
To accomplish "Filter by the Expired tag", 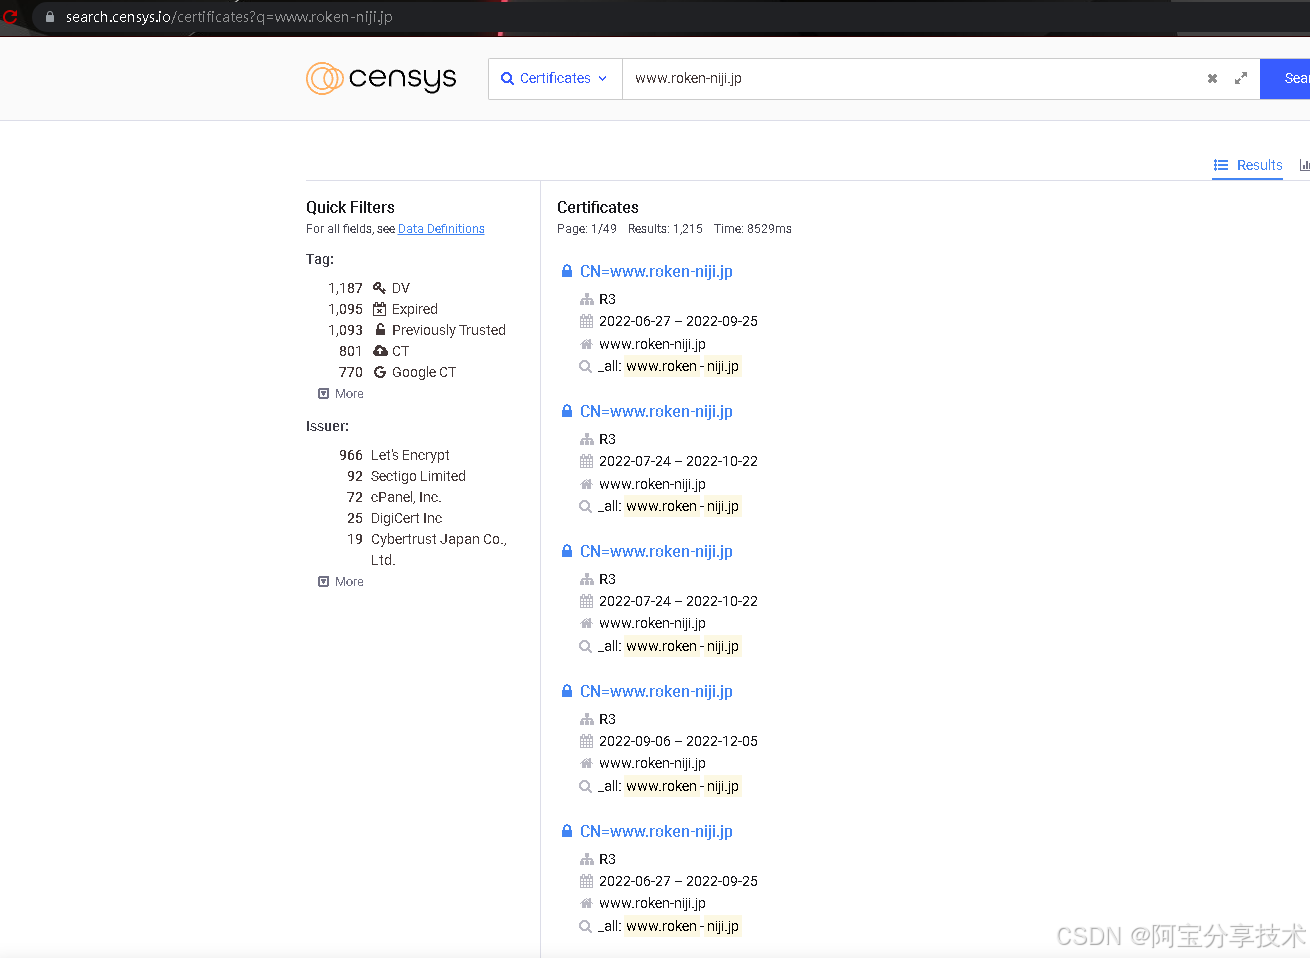I will [415, 309].
